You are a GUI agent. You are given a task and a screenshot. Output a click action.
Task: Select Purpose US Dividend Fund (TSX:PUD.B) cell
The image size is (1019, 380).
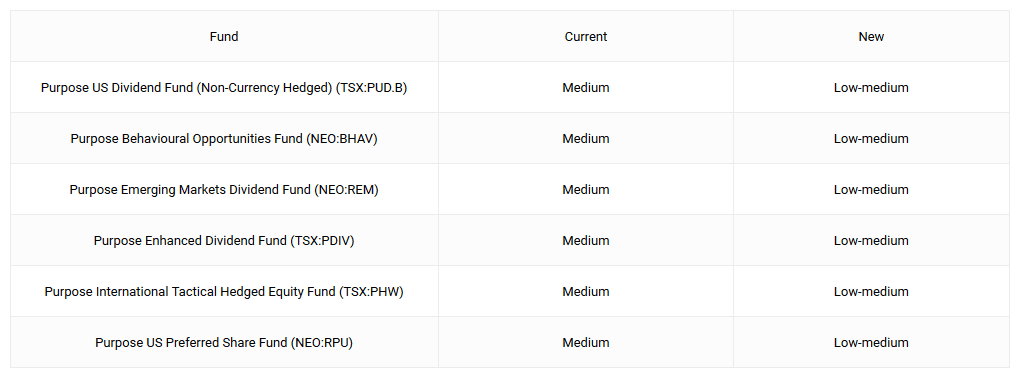tap(224, 88)
